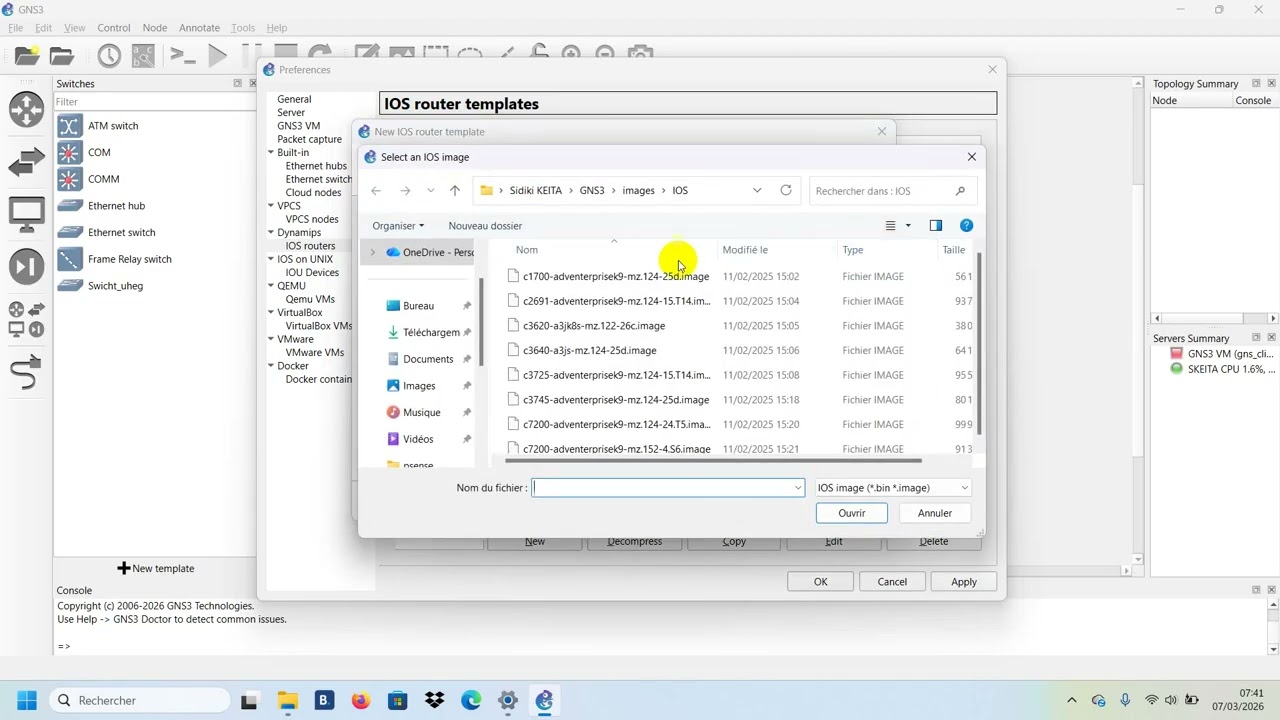Screen dimensions: 1280x720
Task: Click the Open project folder toolbar icon
Action: coord(62,56)
